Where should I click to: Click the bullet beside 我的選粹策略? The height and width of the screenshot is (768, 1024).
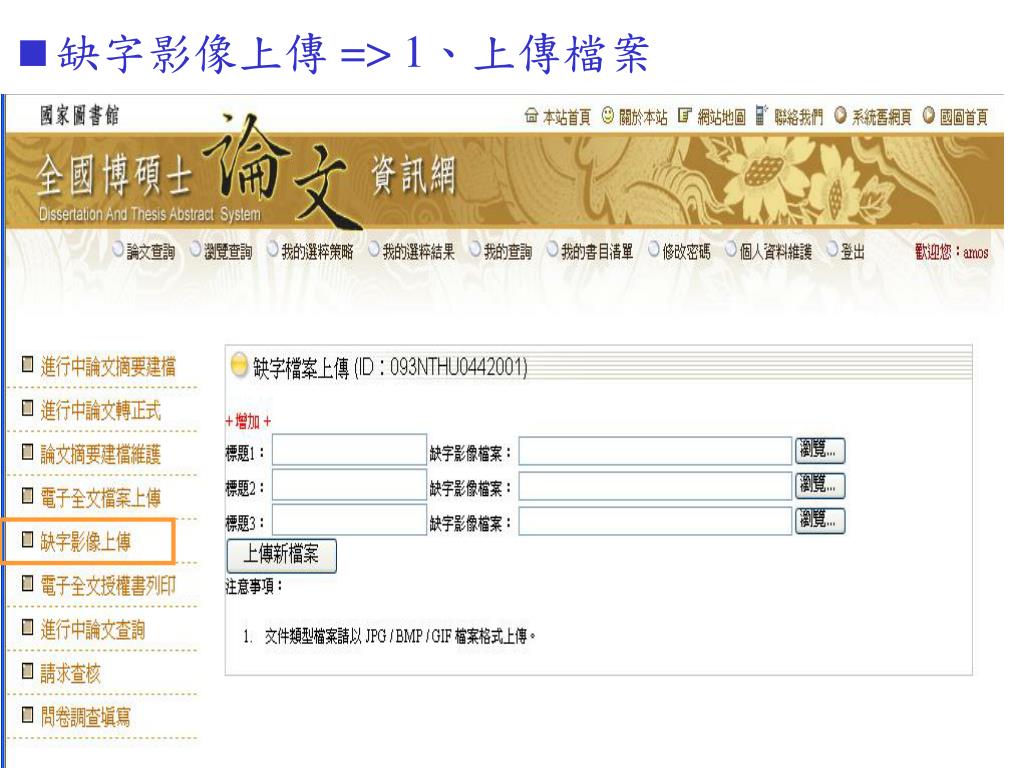(x=272, y=249)
